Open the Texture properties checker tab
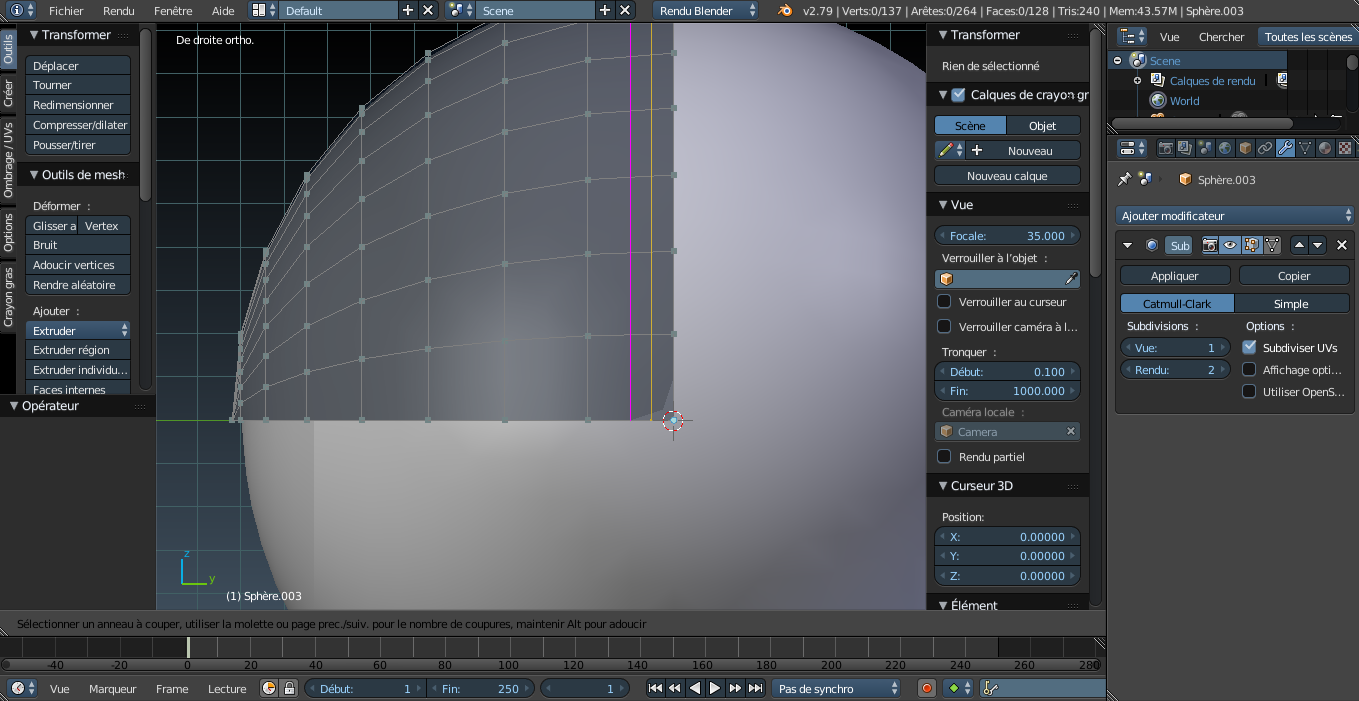Image resolution: width=1359 pixels, height=701 pixels. [x=1345, y=148]
